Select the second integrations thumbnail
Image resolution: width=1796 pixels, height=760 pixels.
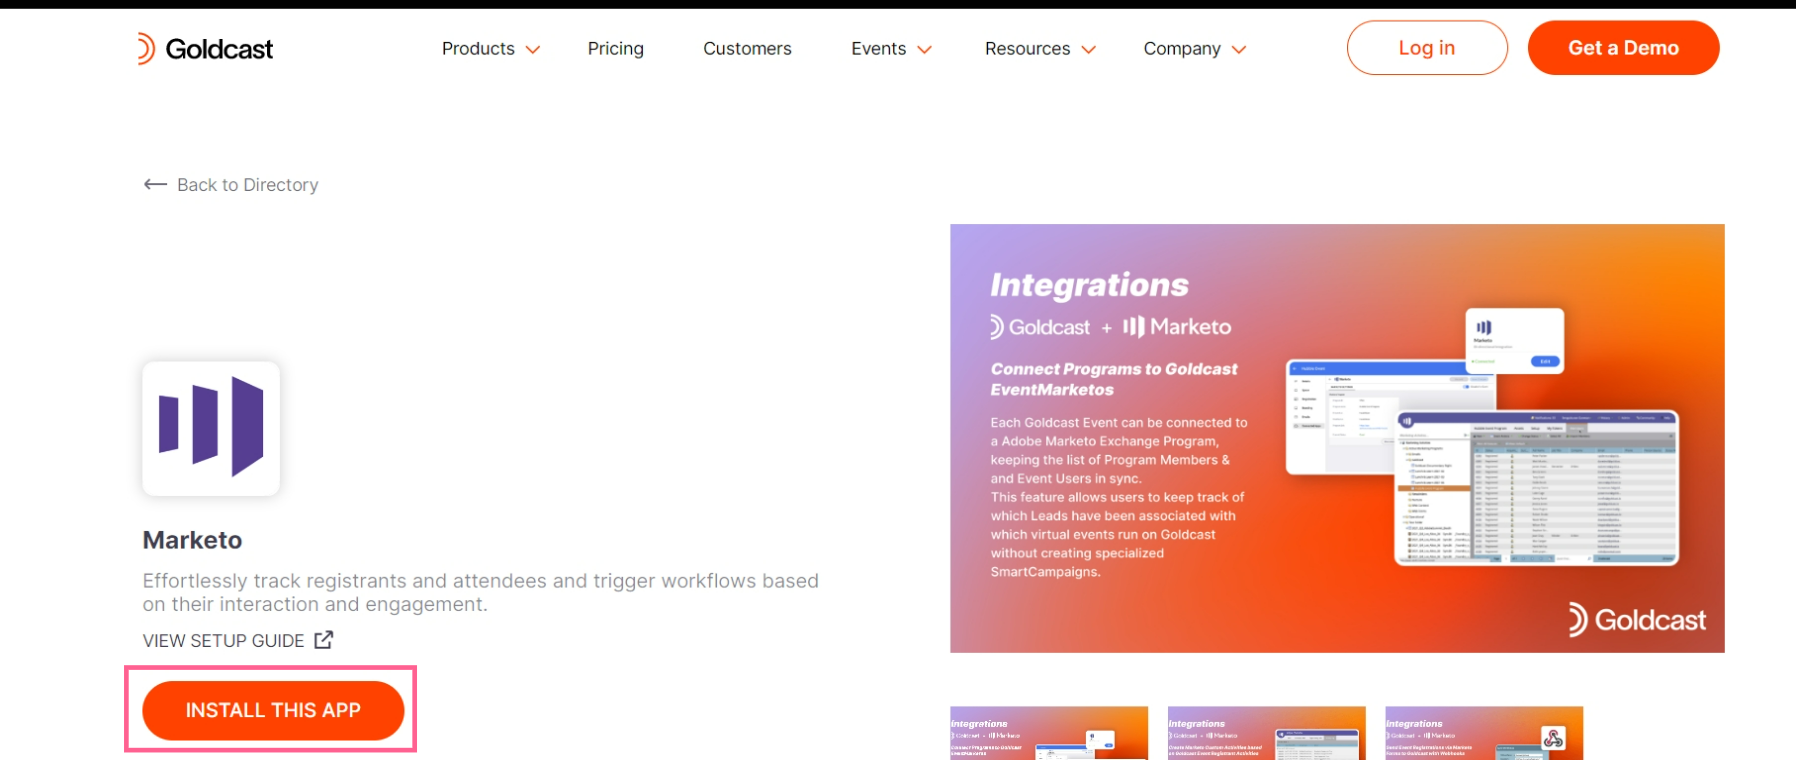pos(1267,733)
